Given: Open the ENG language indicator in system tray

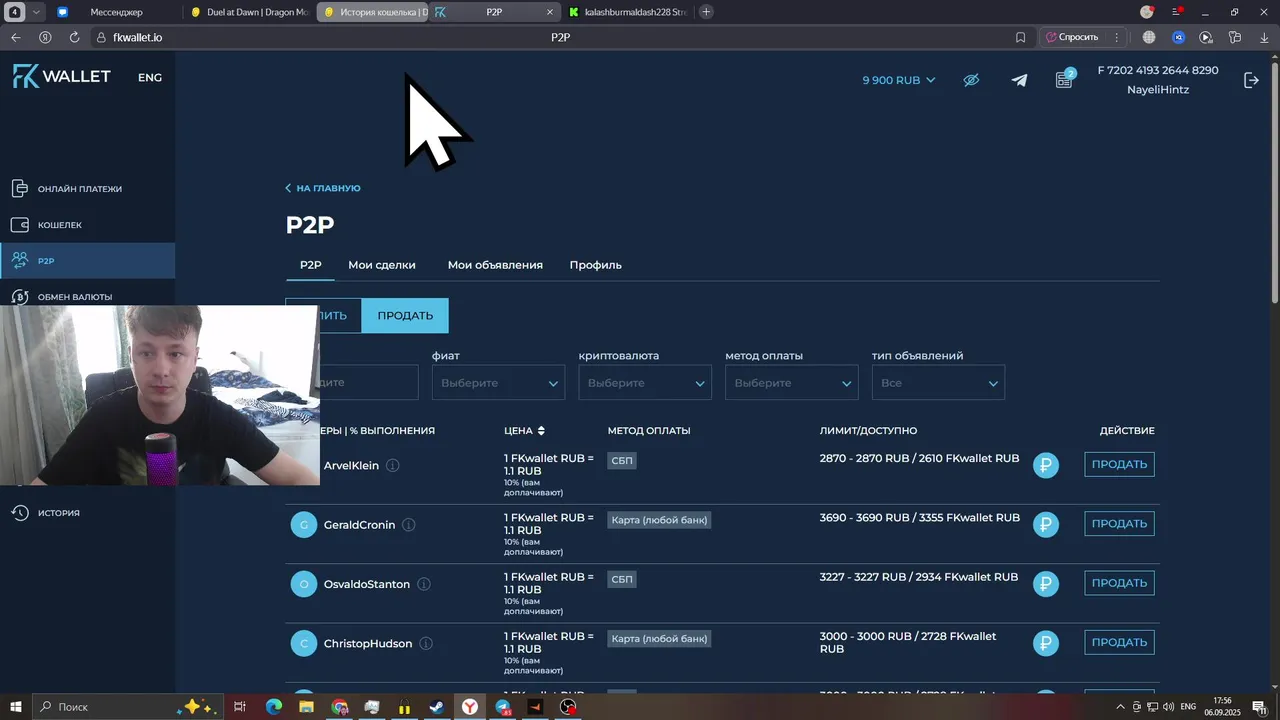Looking at the screenshot, I should point(1188,707).
